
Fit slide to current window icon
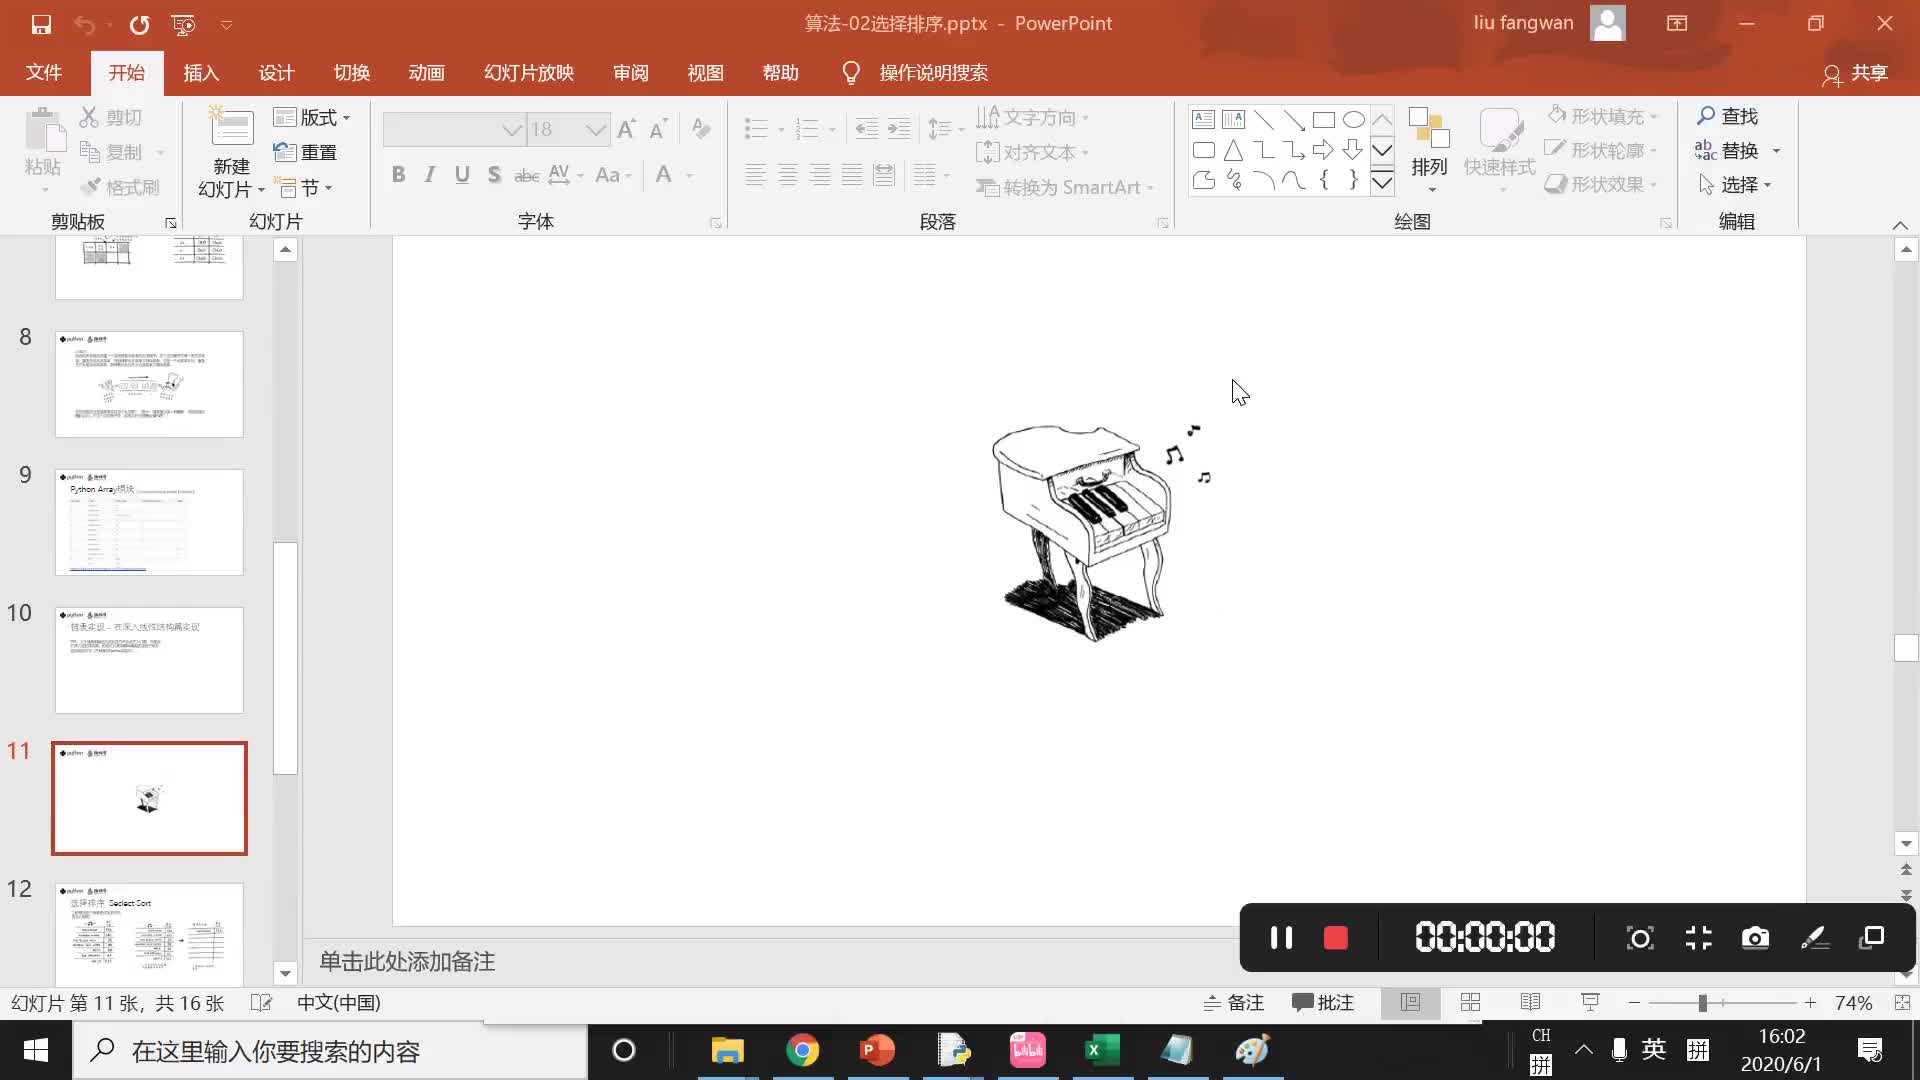[x=1902, y=1003]
